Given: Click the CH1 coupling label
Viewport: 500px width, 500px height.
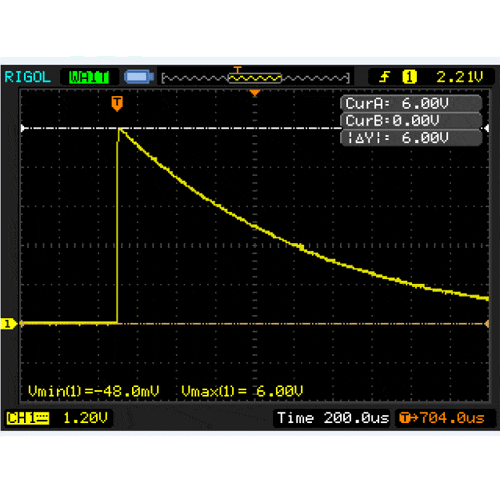Looking at the screenshot, I should coord(28,418).
